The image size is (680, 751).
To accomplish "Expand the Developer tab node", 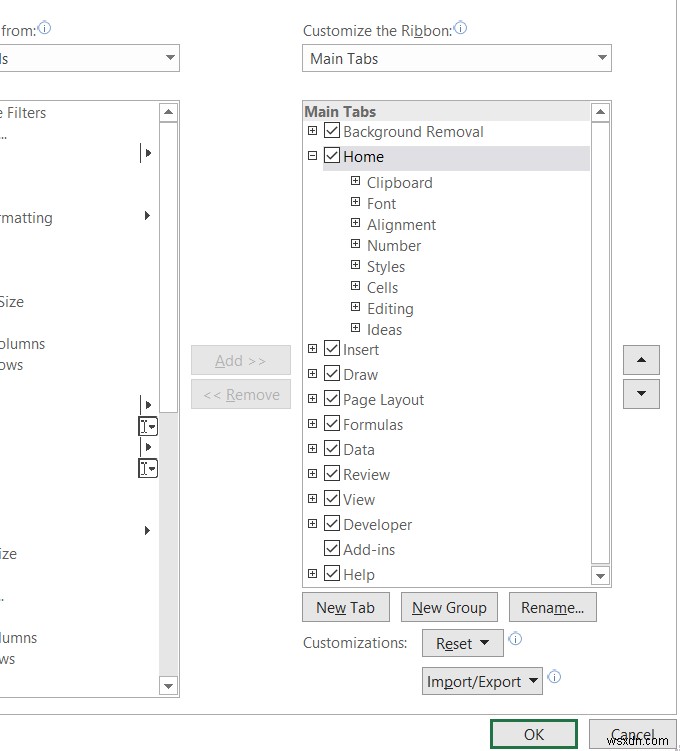I will tap(312, 523).
